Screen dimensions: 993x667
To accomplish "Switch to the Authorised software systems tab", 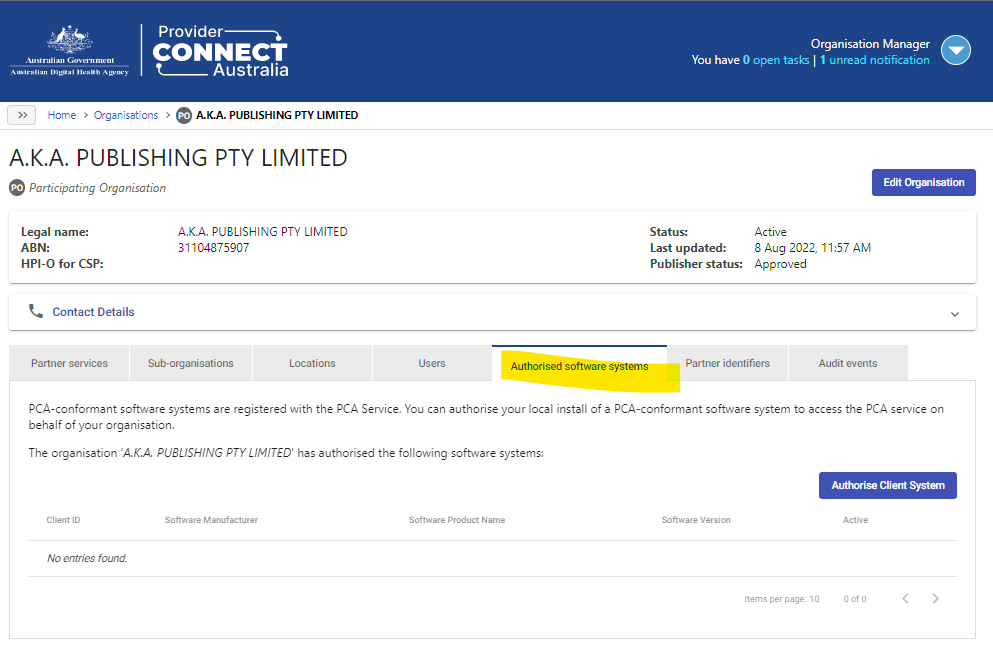I will (x=580, y=366).
